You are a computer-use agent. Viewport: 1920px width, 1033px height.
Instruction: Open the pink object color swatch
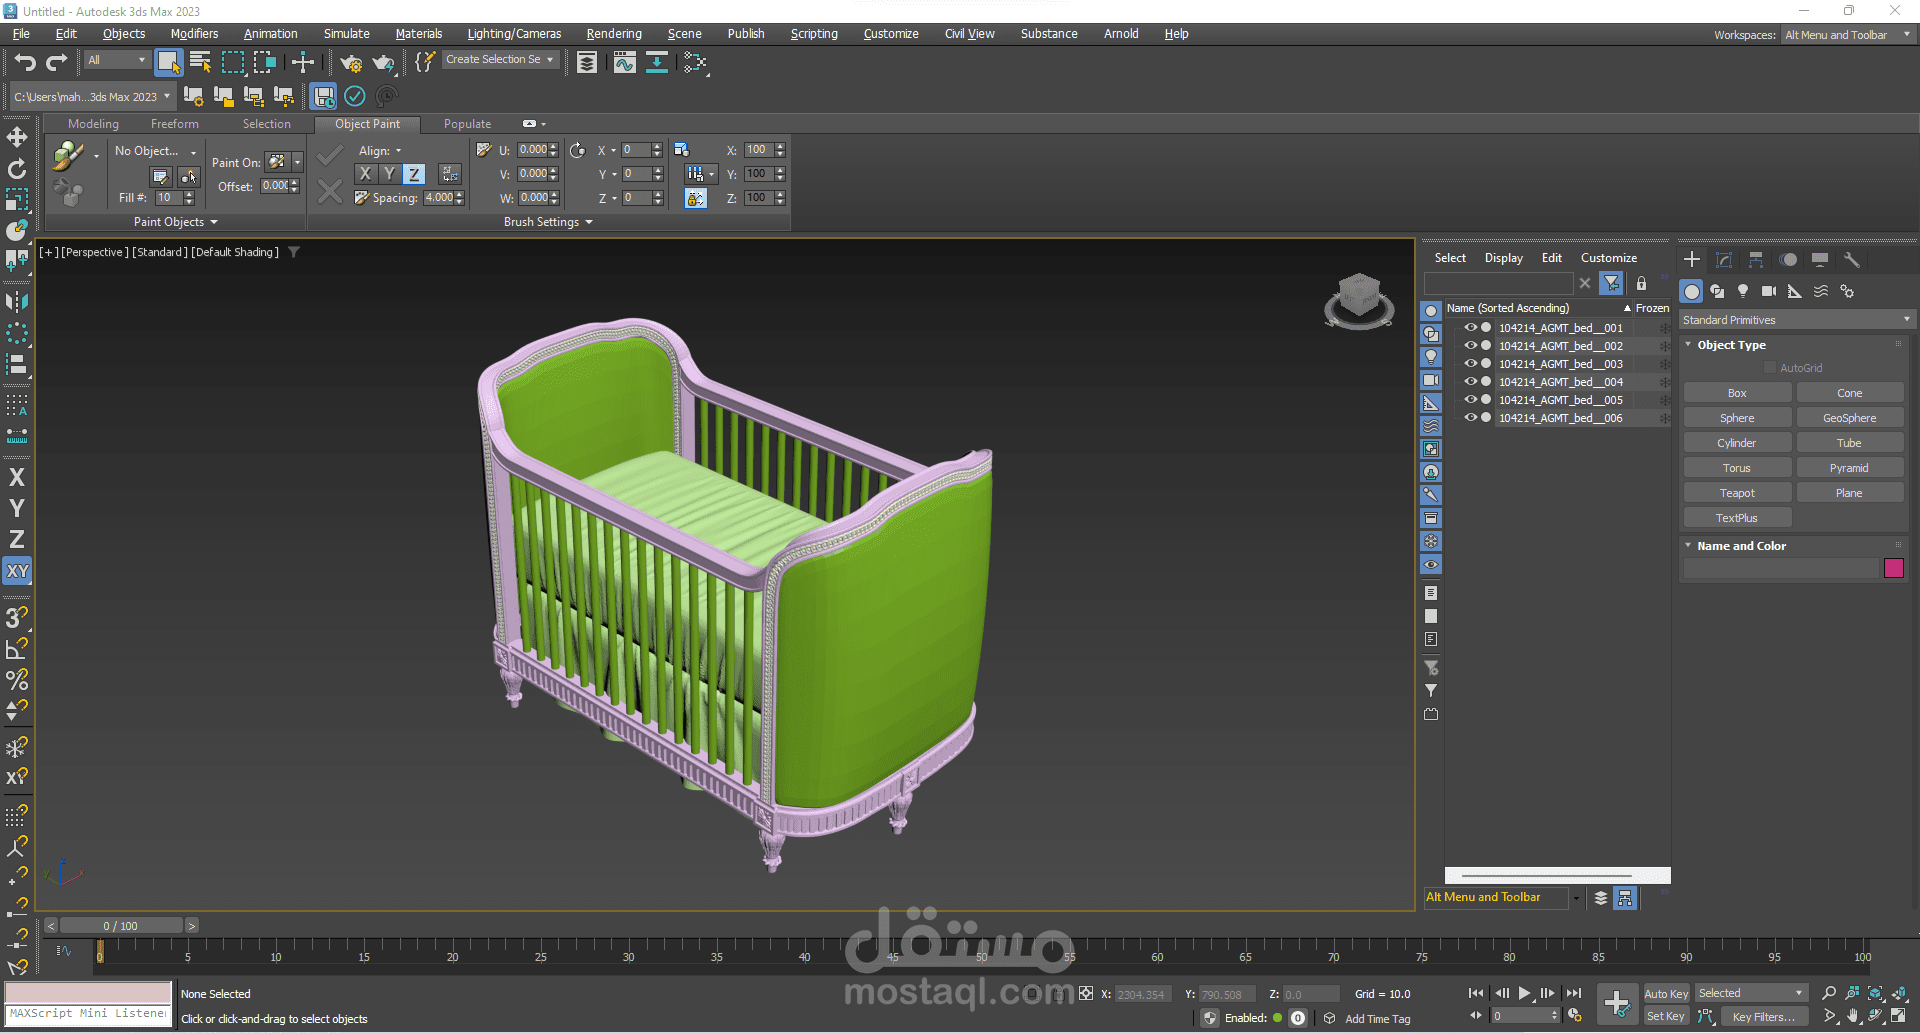pos(1893,568)
